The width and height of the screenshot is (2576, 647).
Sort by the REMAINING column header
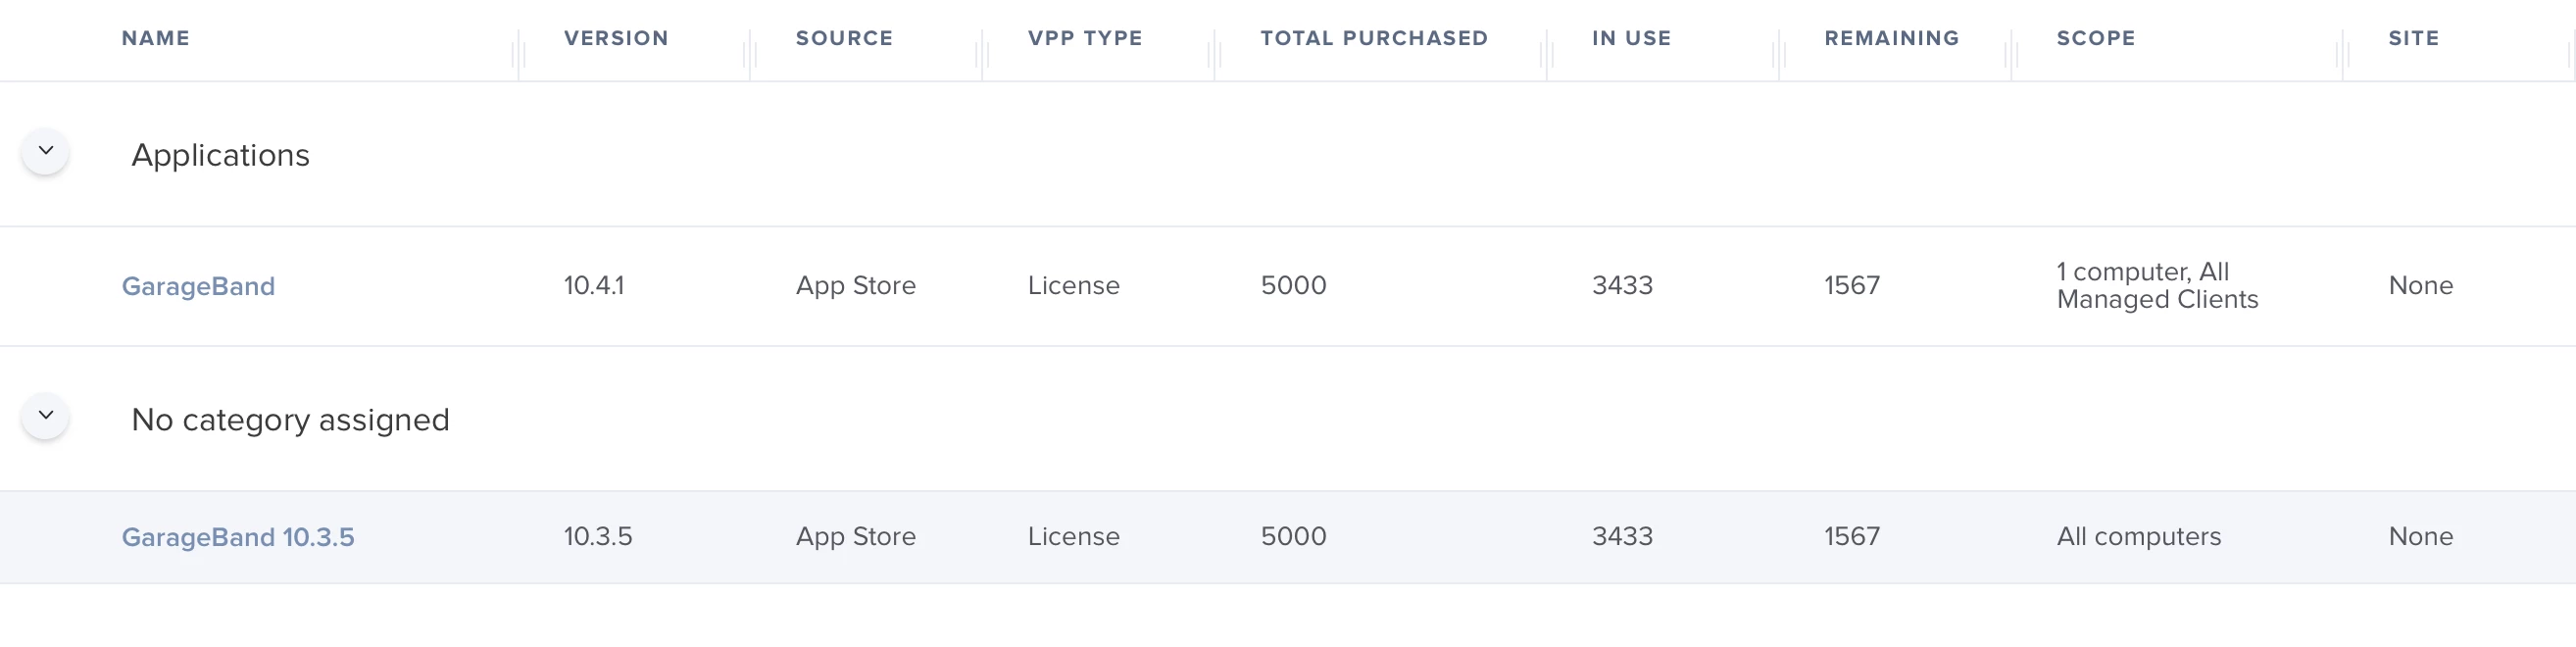click(1891, 38)
